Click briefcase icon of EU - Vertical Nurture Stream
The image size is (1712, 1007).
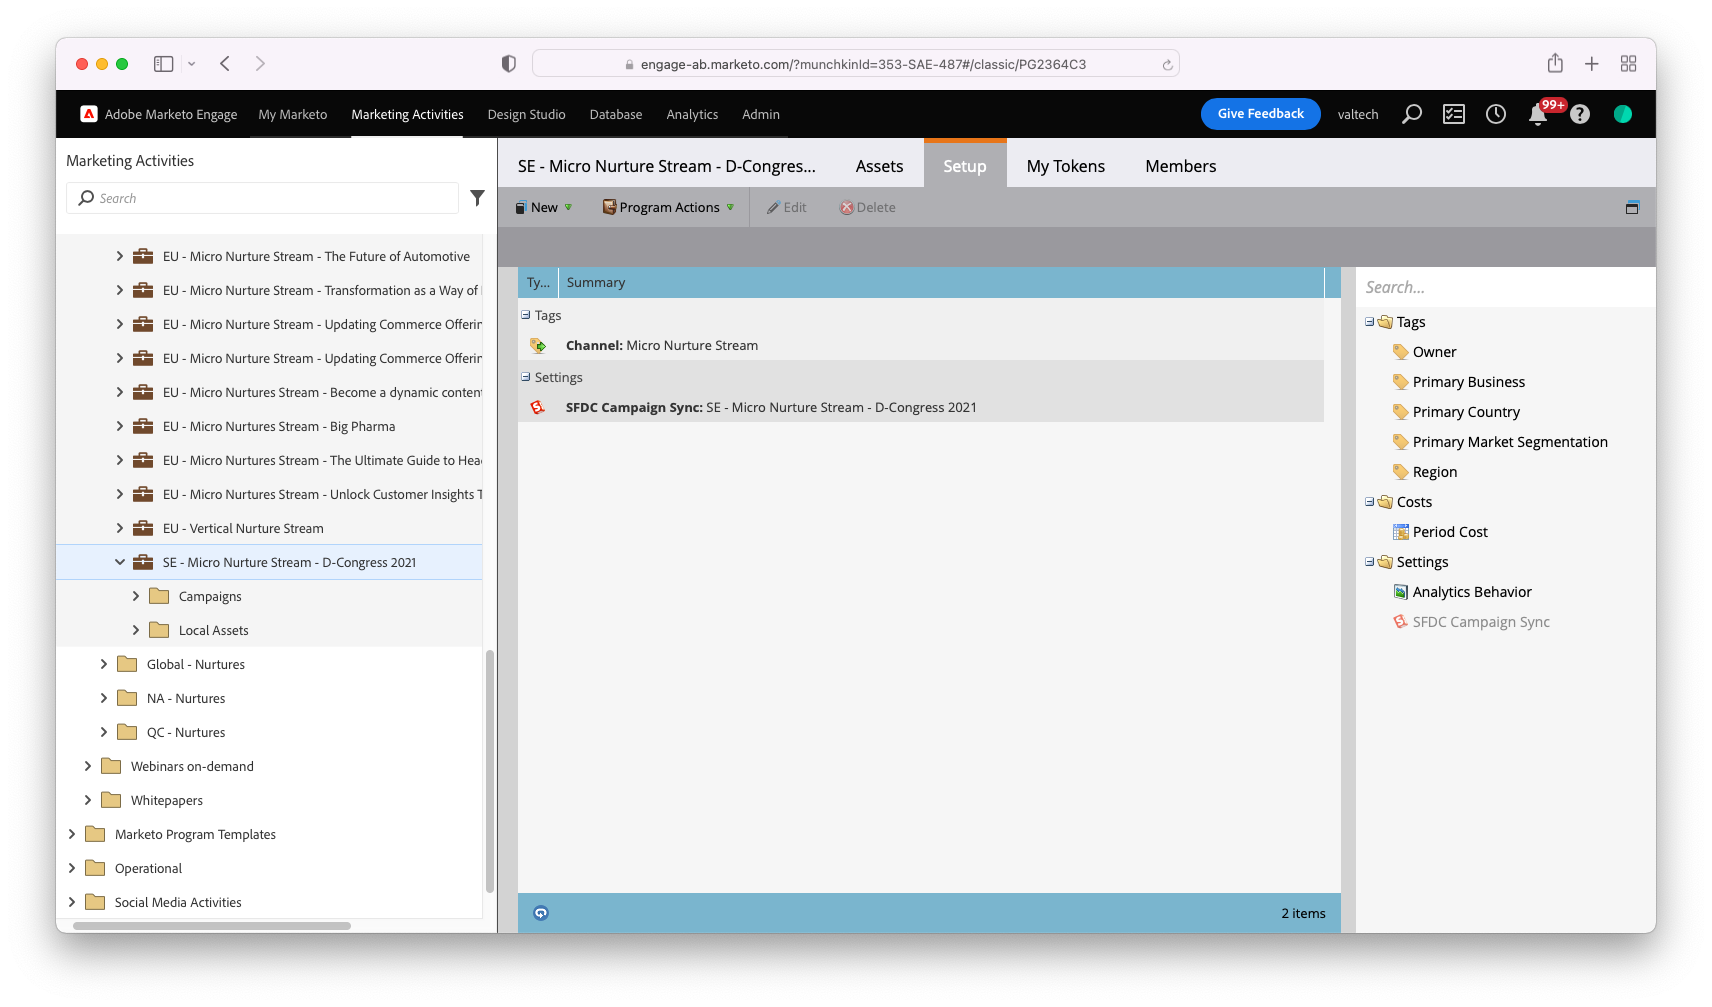[143, 528]
